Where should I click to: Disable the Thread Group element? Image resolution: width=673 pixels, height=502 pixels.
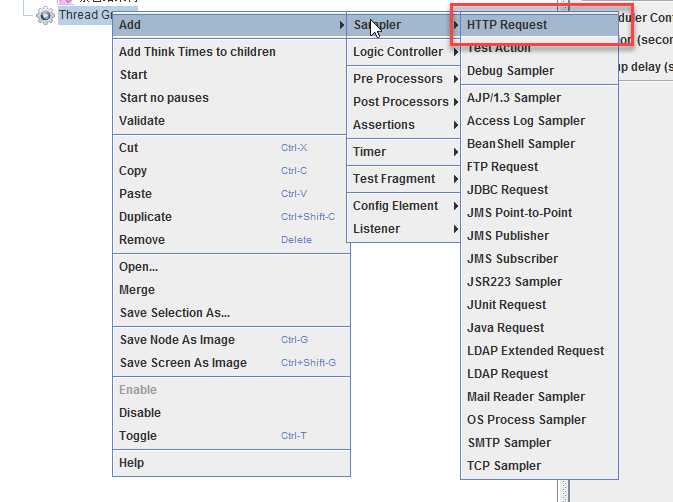click(140, 413)
